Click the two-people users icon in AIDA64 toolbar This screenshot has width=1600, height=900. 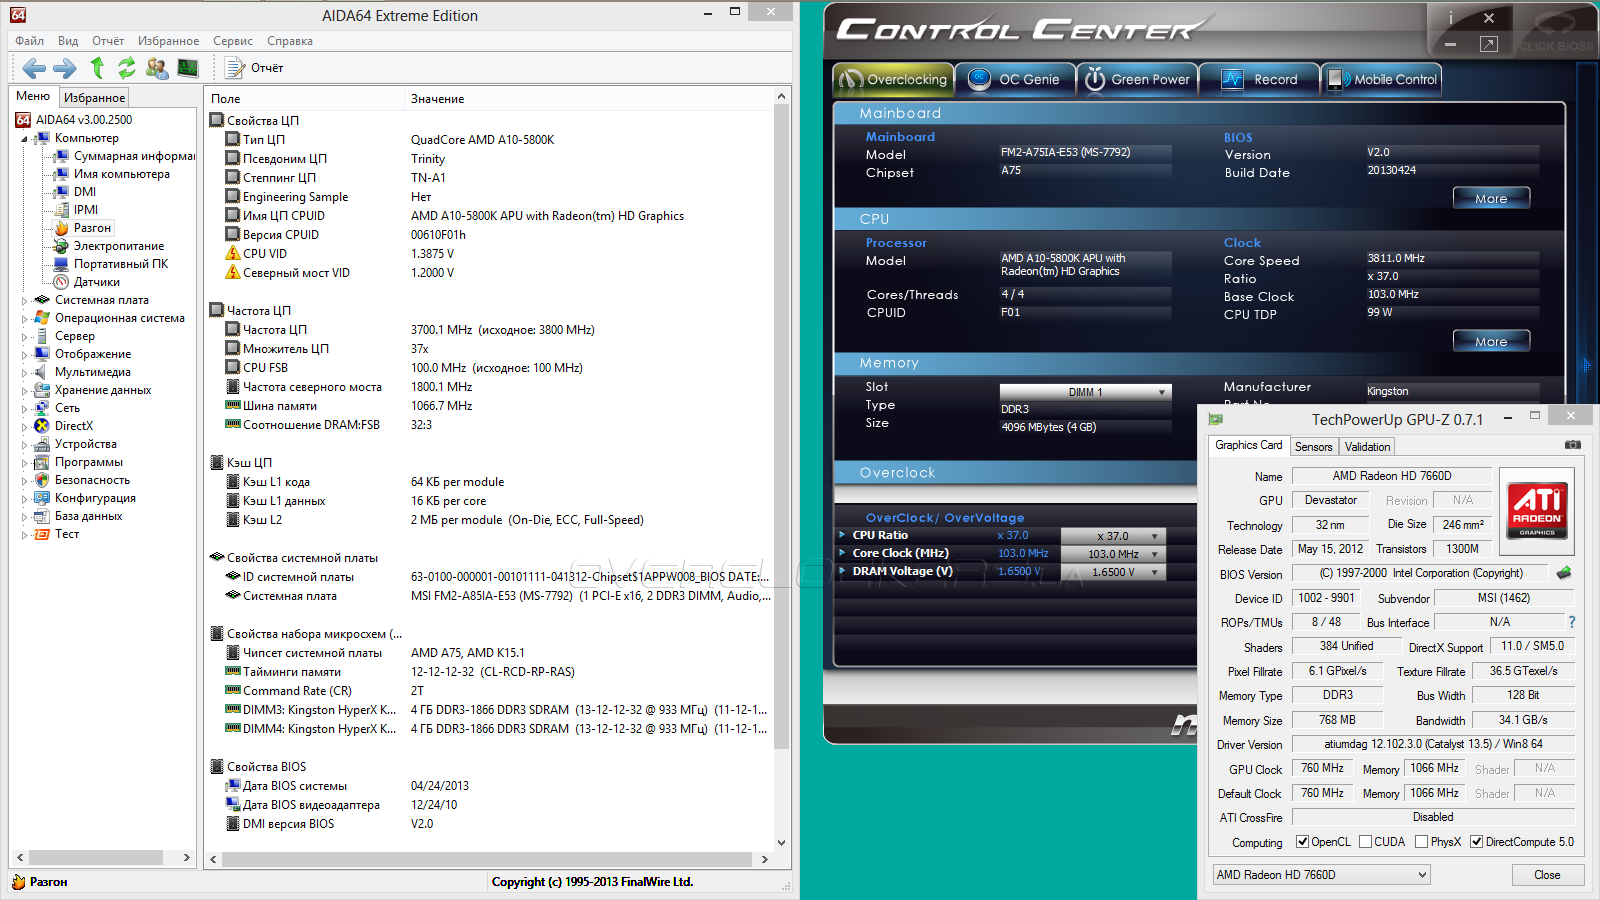[157, 68]
